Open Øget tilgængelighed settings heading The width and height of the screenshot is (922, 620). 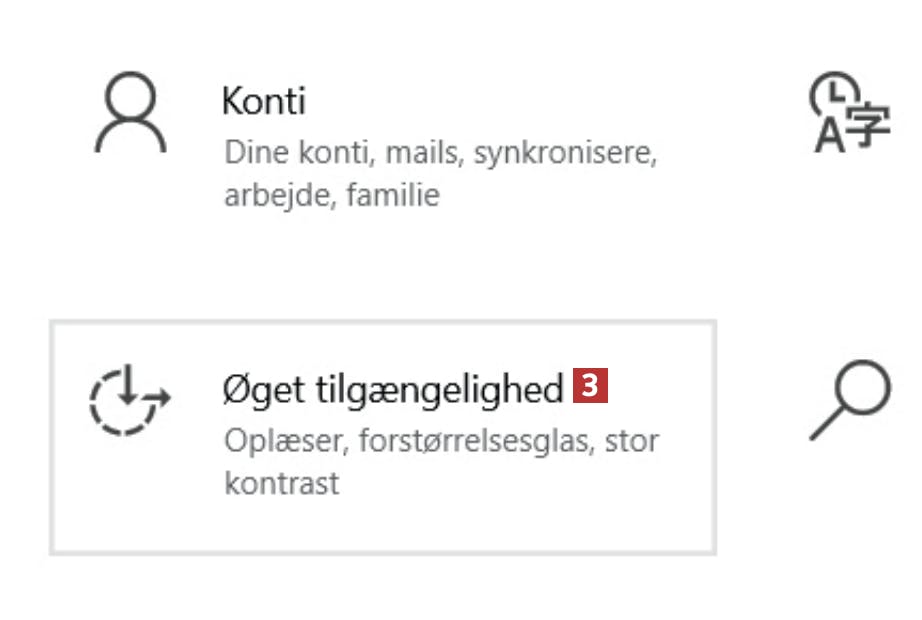(x=393, y=389)
